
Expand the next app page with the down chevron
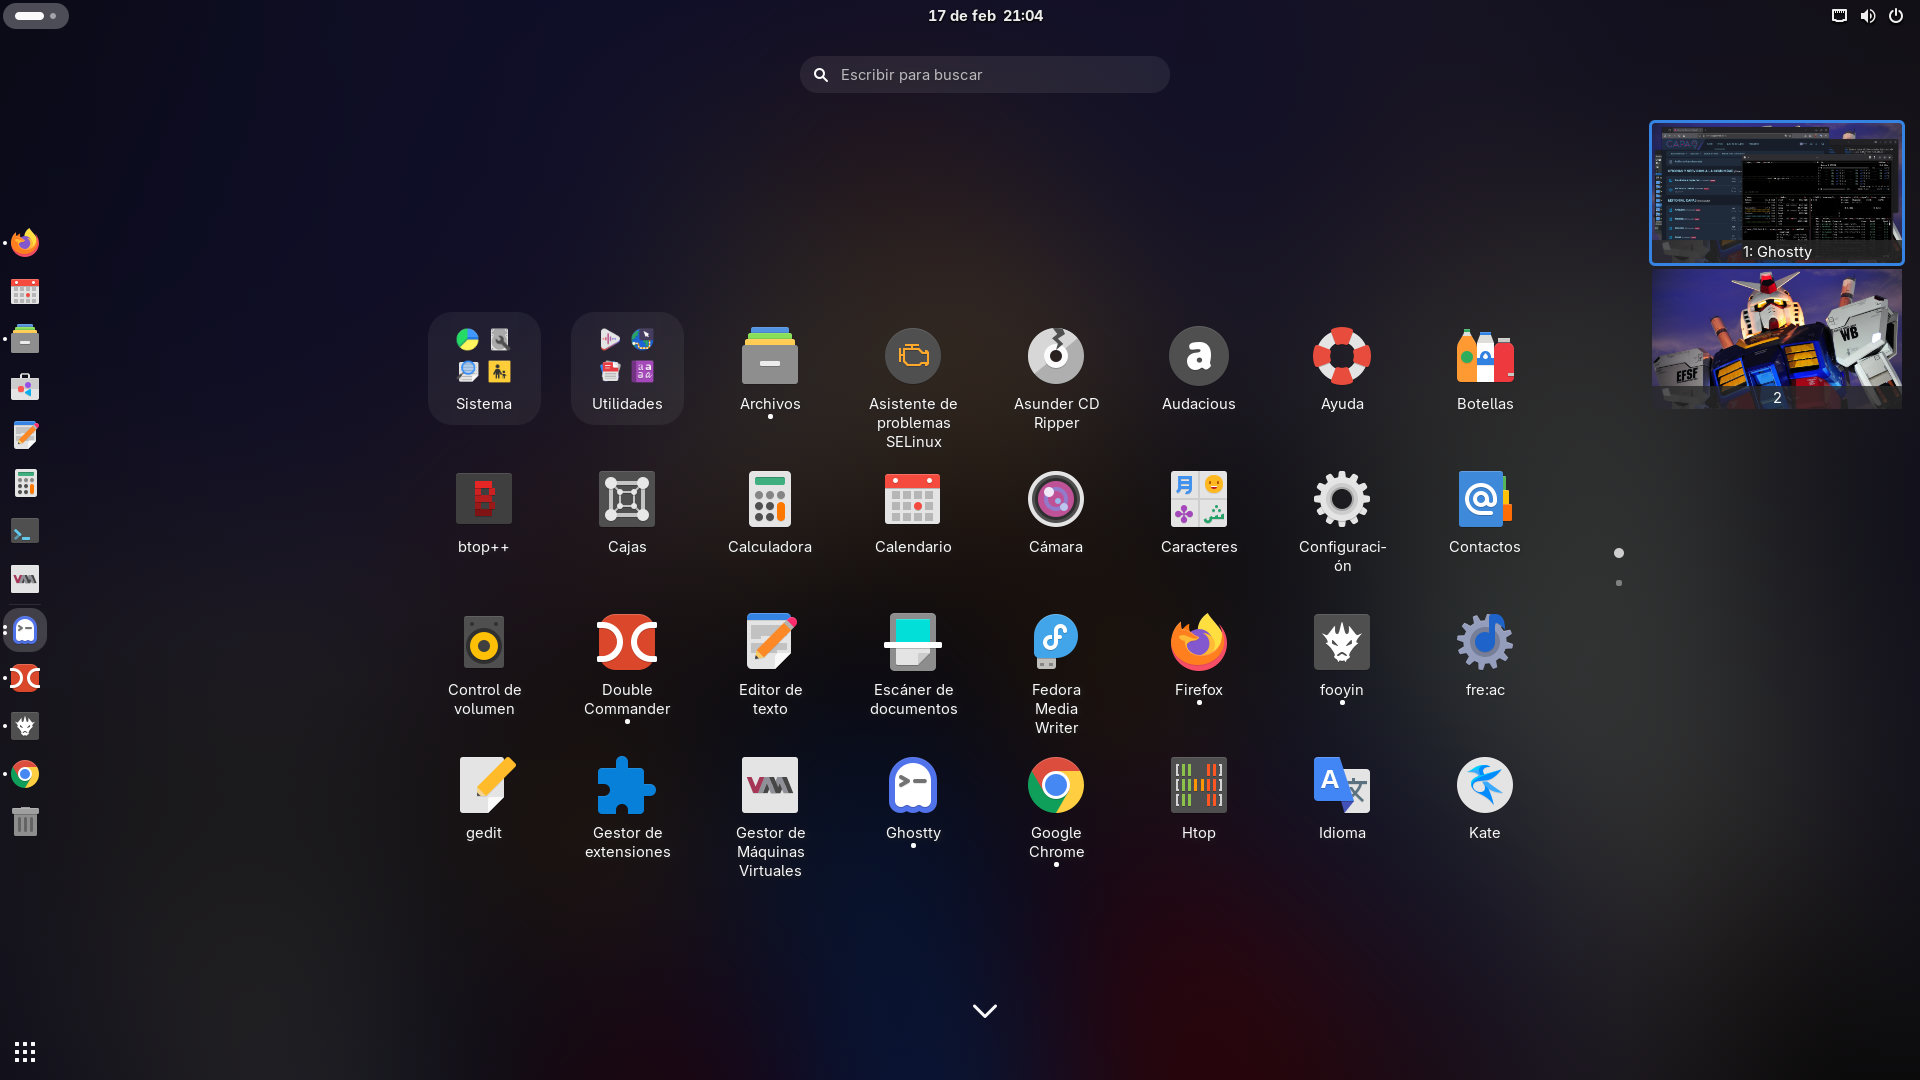[x=984, y=1010]
